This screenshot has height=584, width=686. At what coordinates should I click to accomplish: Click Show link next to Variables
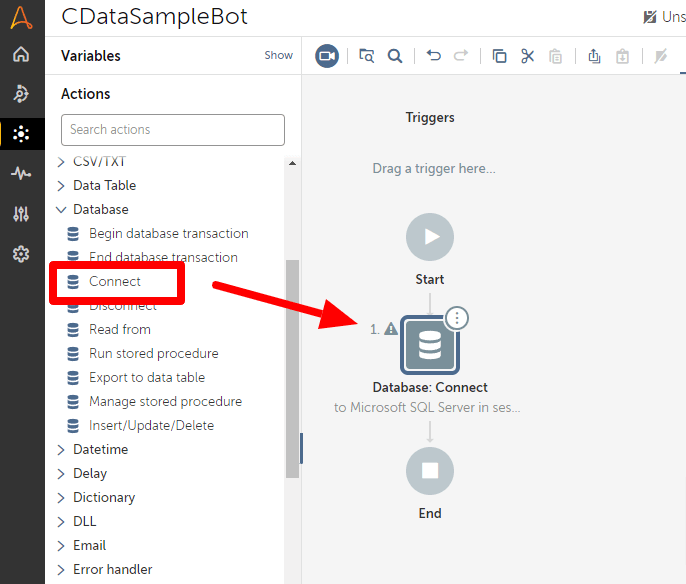(278, 56)
